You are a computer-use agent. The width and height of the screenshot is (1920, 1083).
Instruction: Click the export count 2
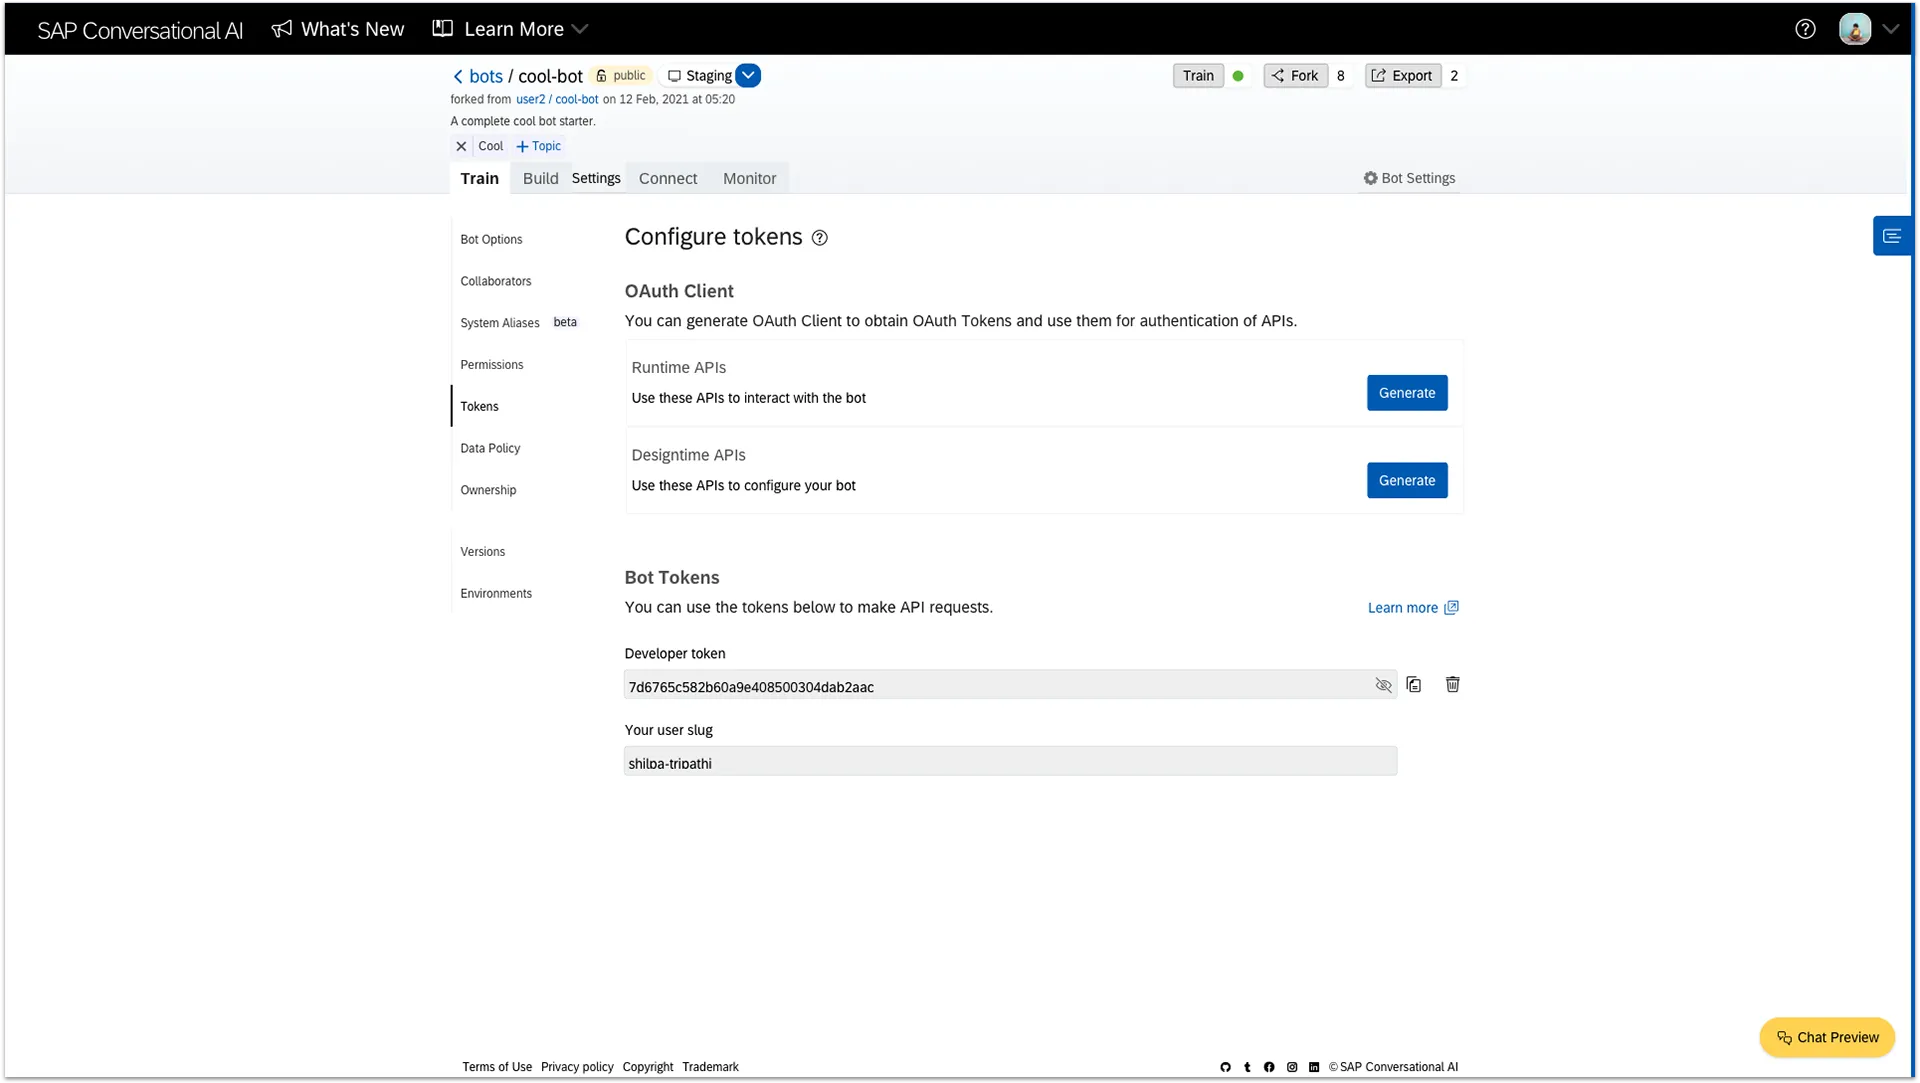[x=1454, y=76]
